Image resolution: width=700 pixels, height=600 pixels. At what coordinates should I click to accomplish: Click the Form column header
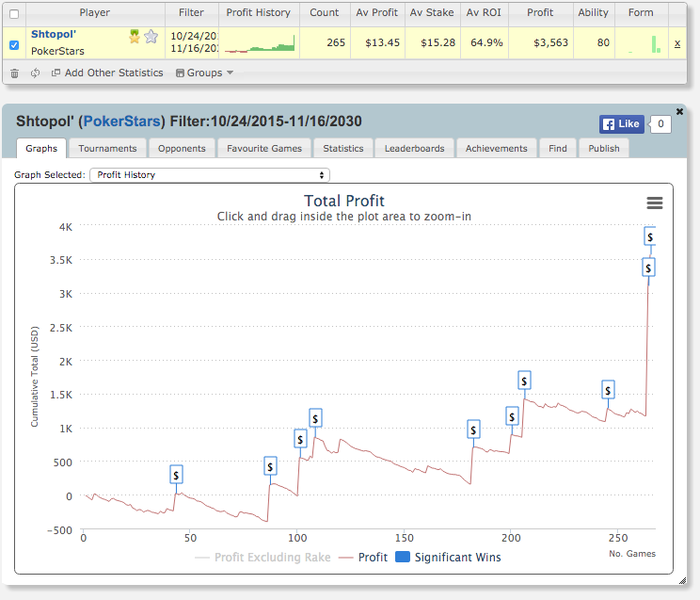[641, 12]
